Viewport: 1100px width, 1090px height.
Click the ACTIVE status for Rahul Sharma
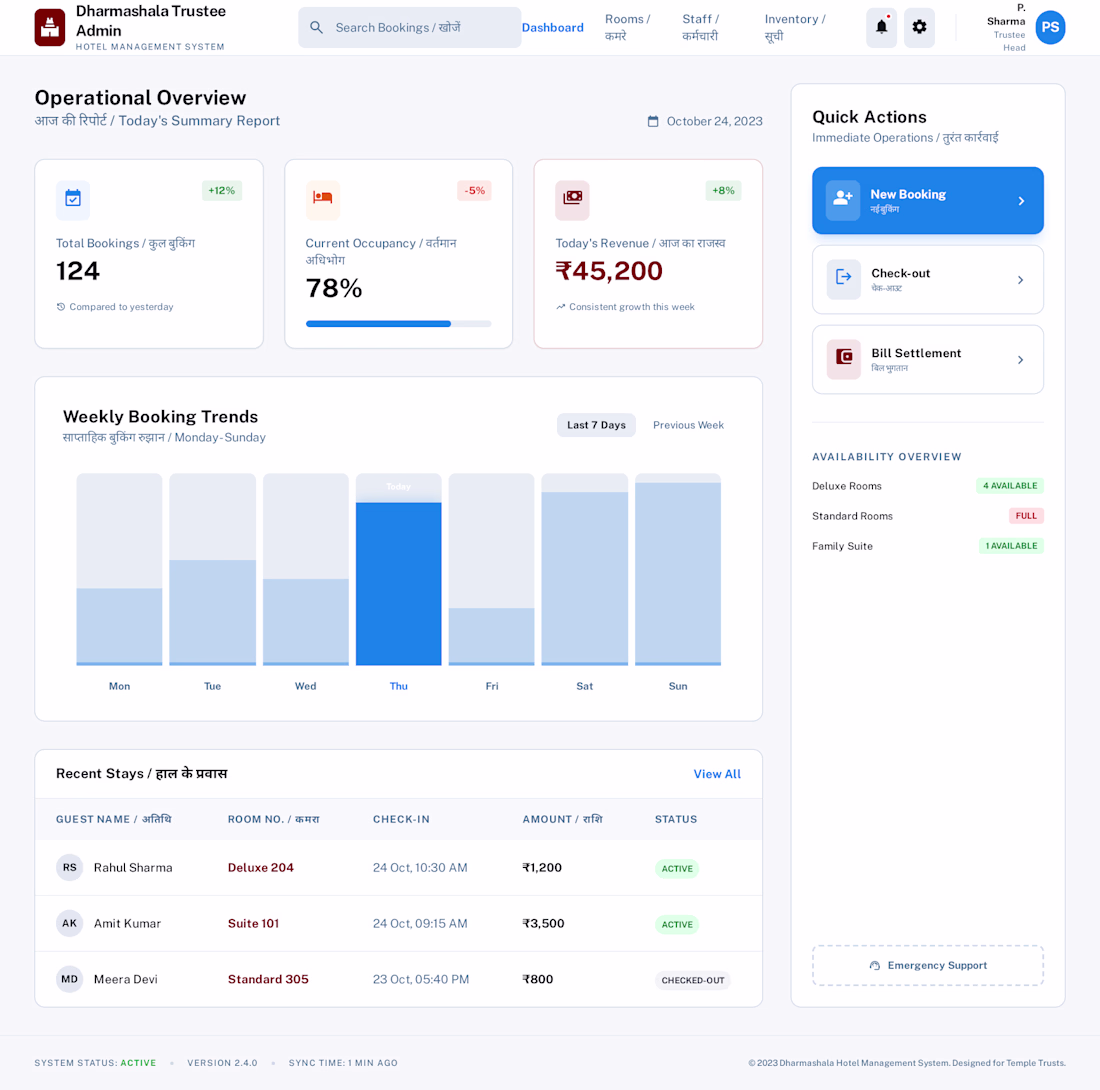tap(677, 868)
